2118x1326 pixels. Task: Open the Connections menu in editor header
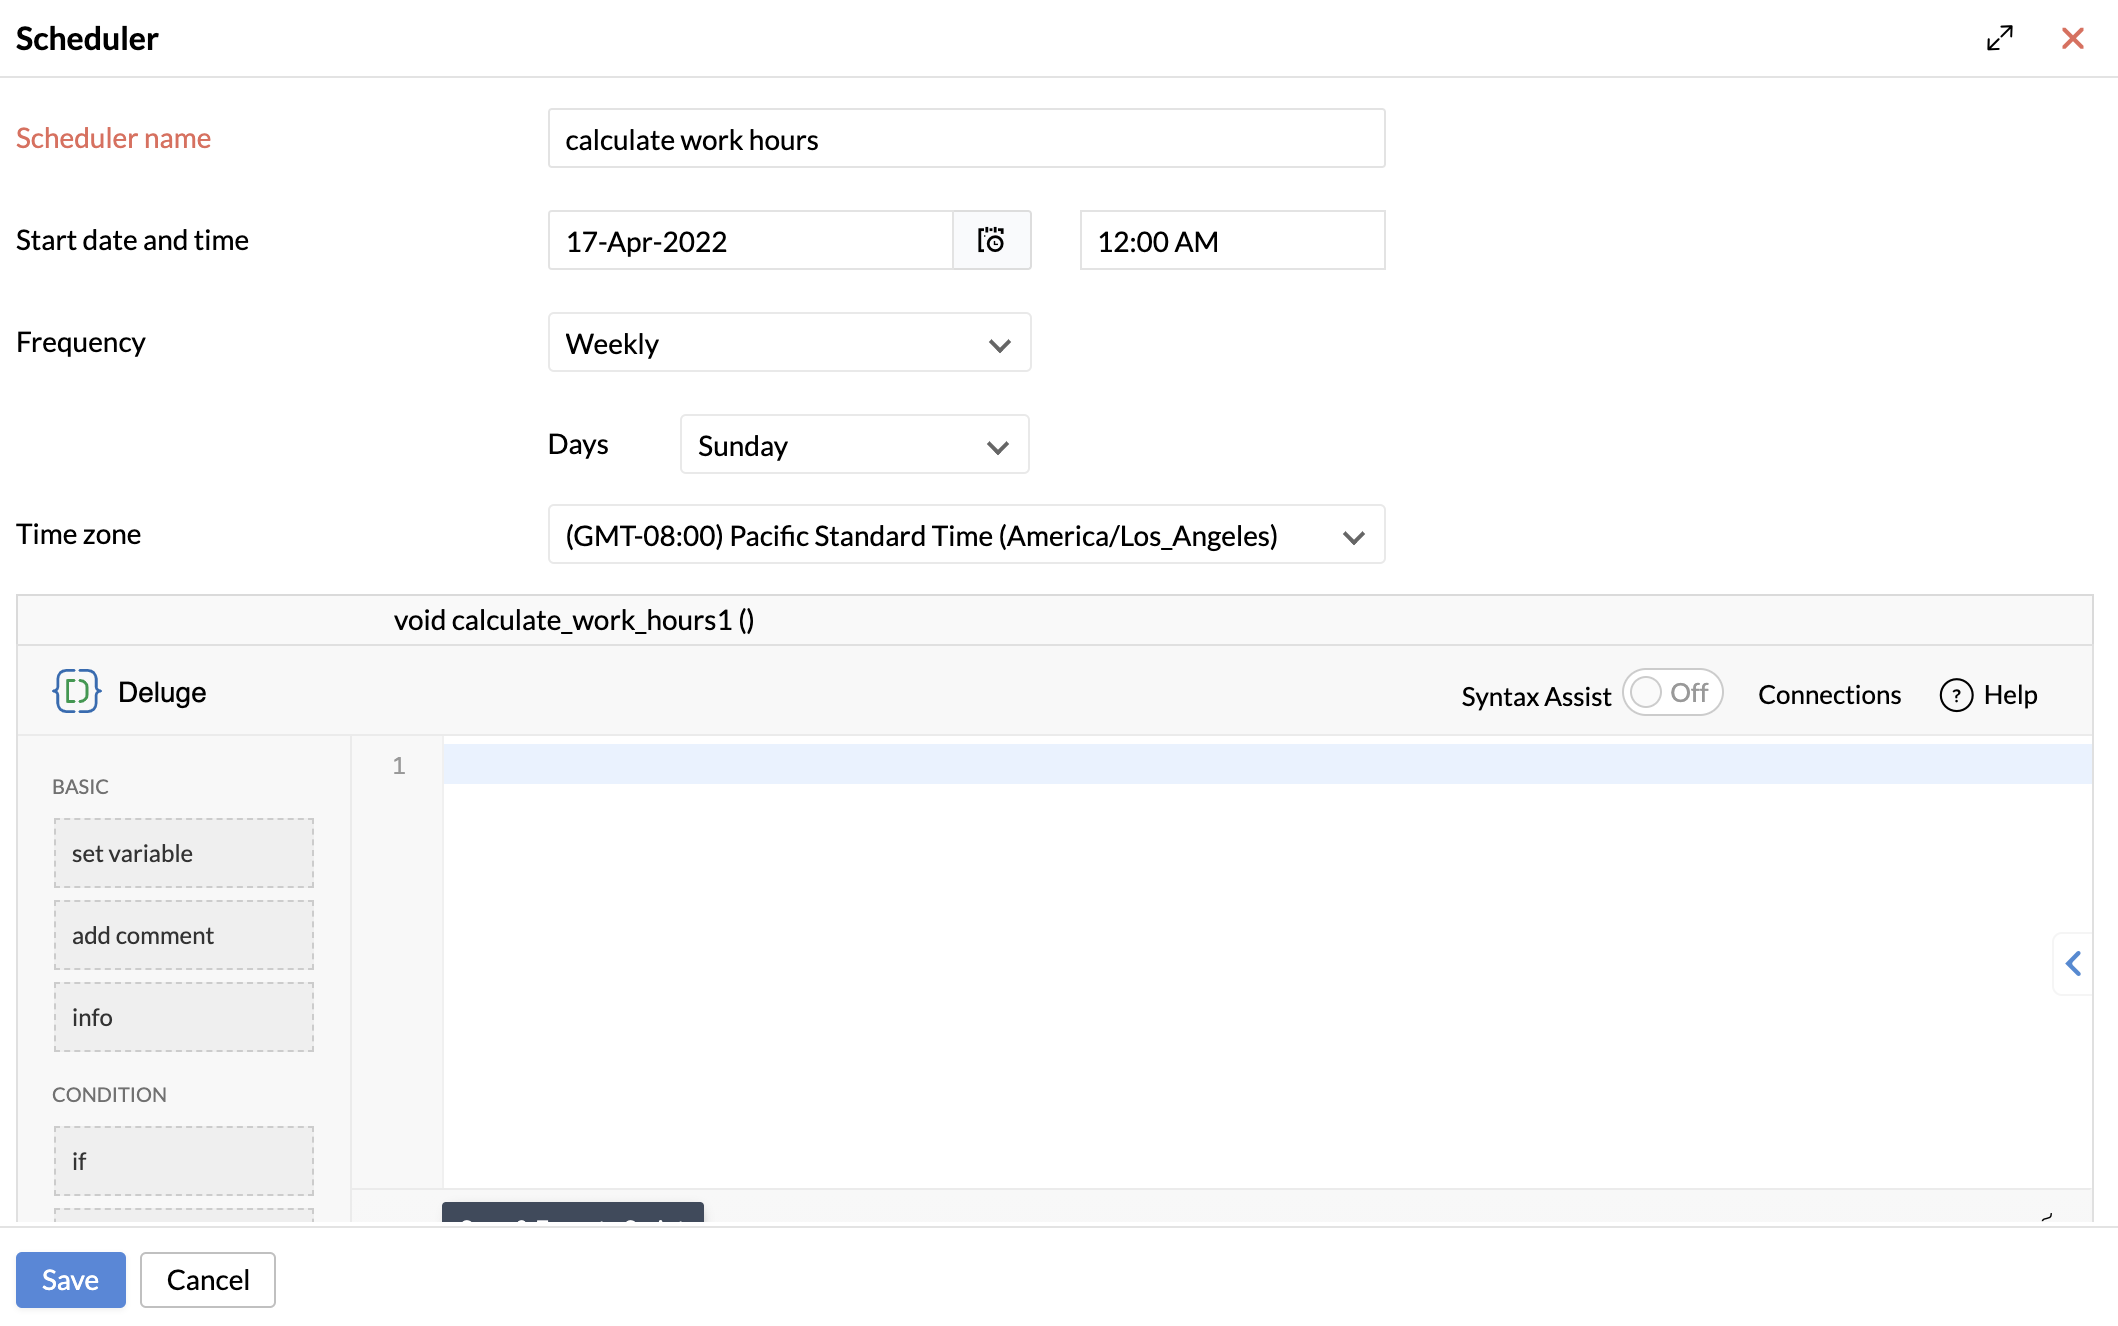(1829, 695)
